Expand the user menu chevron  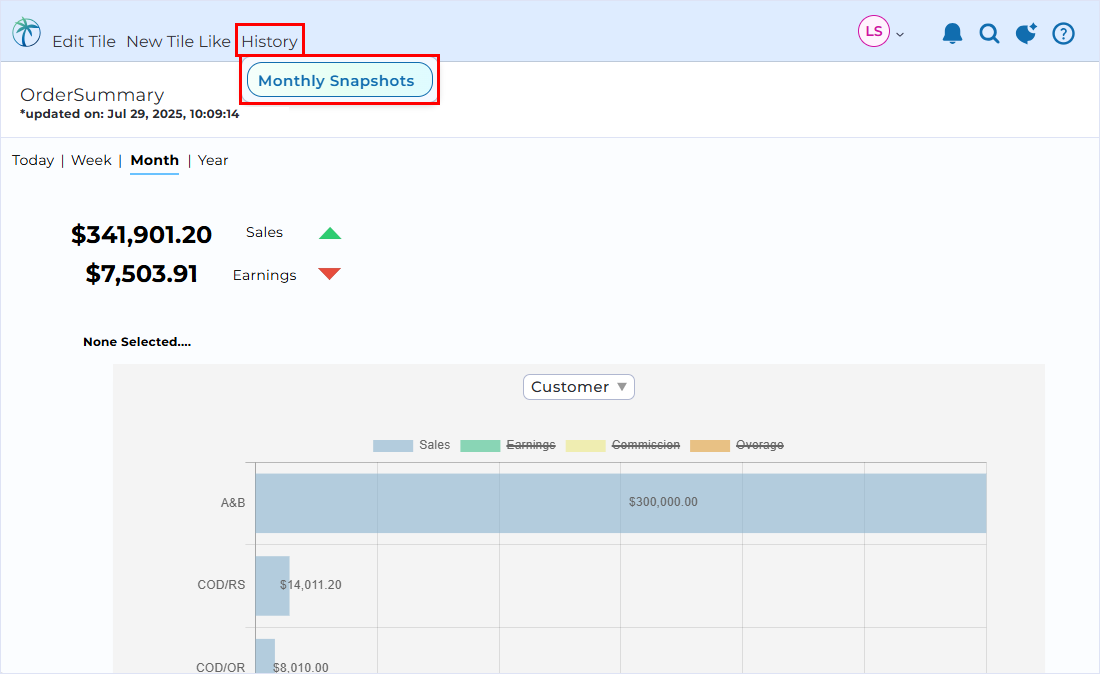tap(900, 34)
